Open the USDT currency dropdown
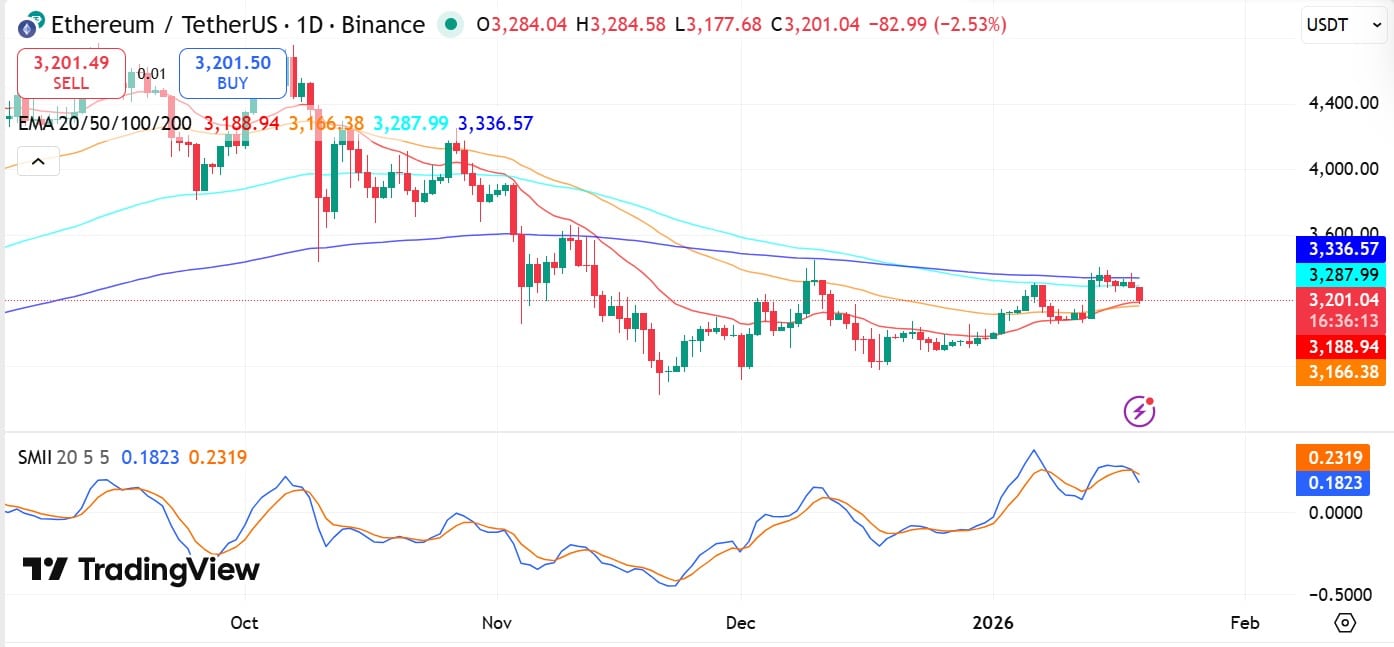 1341,22
